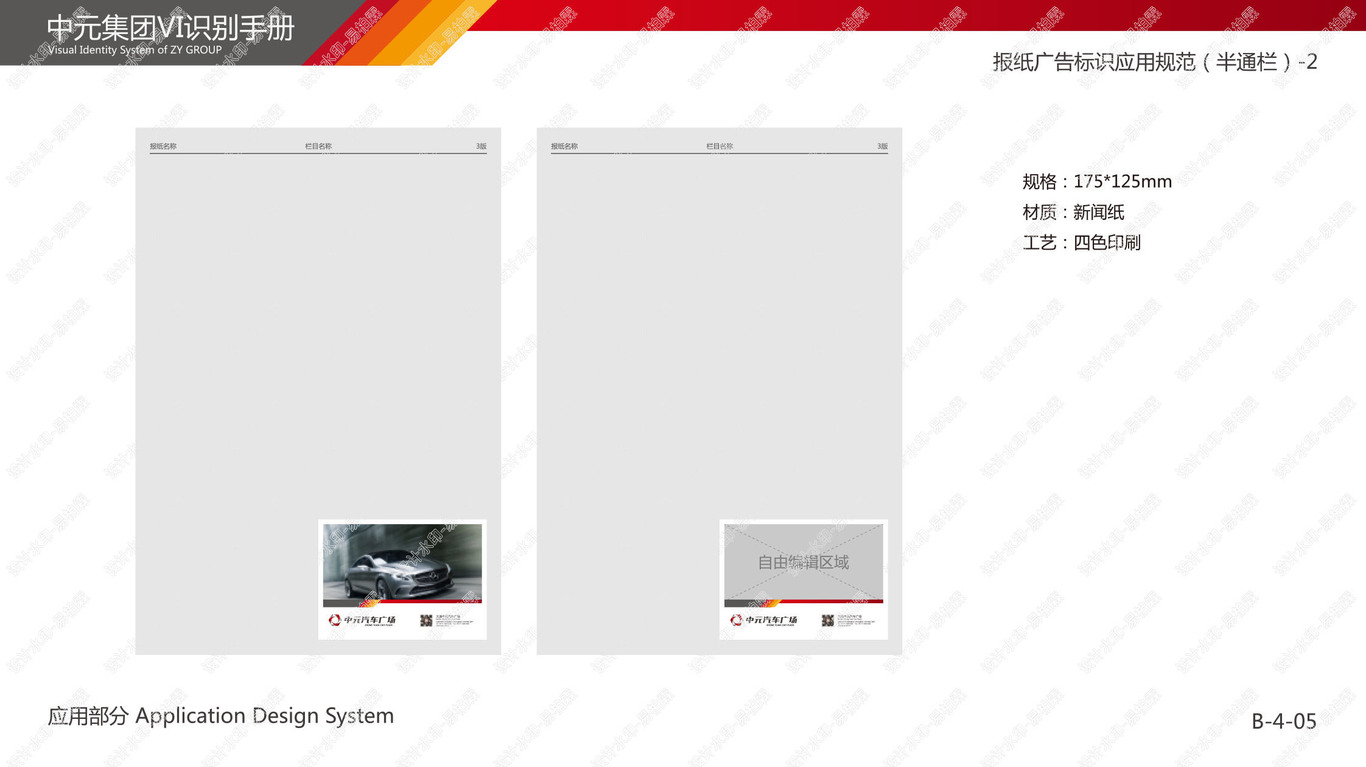1366x767 pixels.
Task: Click 3版 on the right newspaper page
Action: (x=882, y=146)
